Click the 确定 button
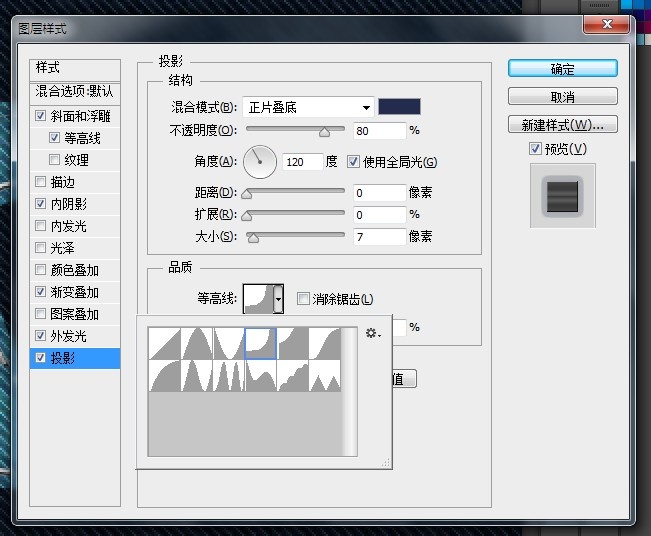The height and width of the screenshot is (536, 651). point(562,69)
